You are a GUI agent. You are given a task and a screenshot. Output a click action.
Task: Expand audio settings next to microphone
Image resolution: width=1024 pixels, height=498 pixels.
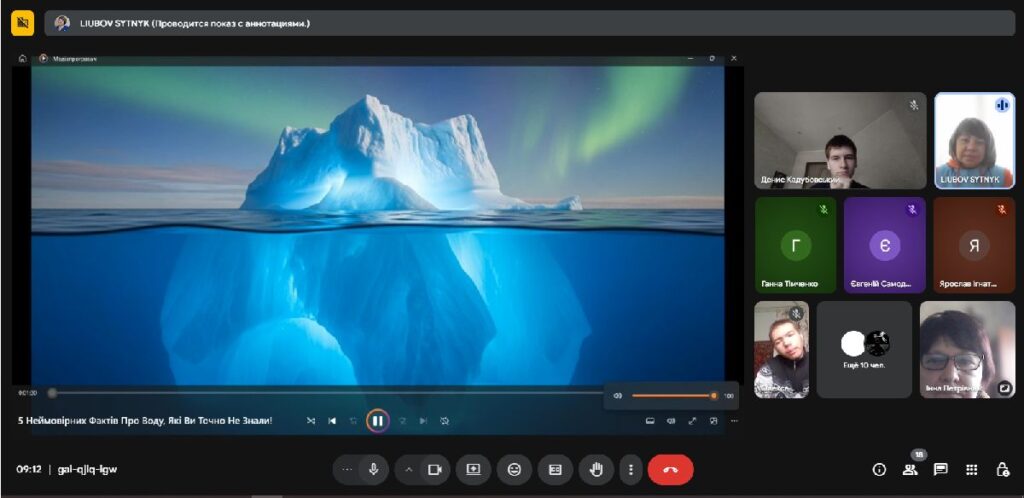coord(347,469)
